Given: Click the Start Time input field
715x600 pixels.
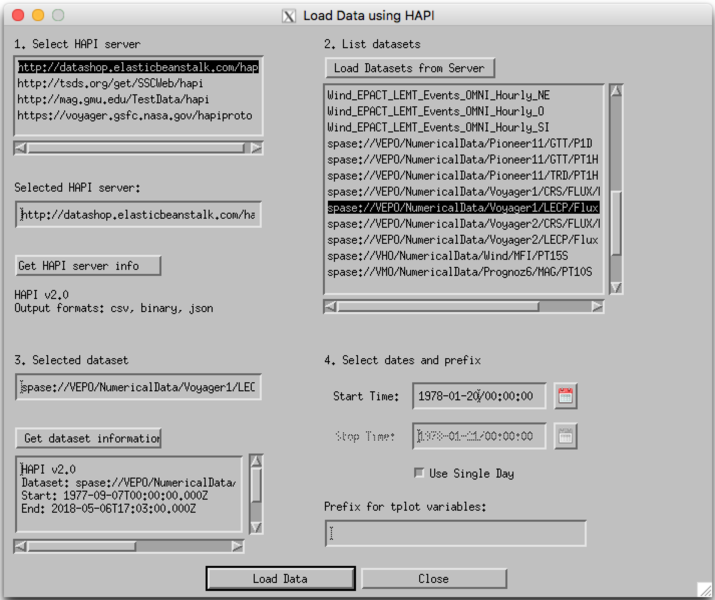Looking at the screenshot, I should coord(479,396).
